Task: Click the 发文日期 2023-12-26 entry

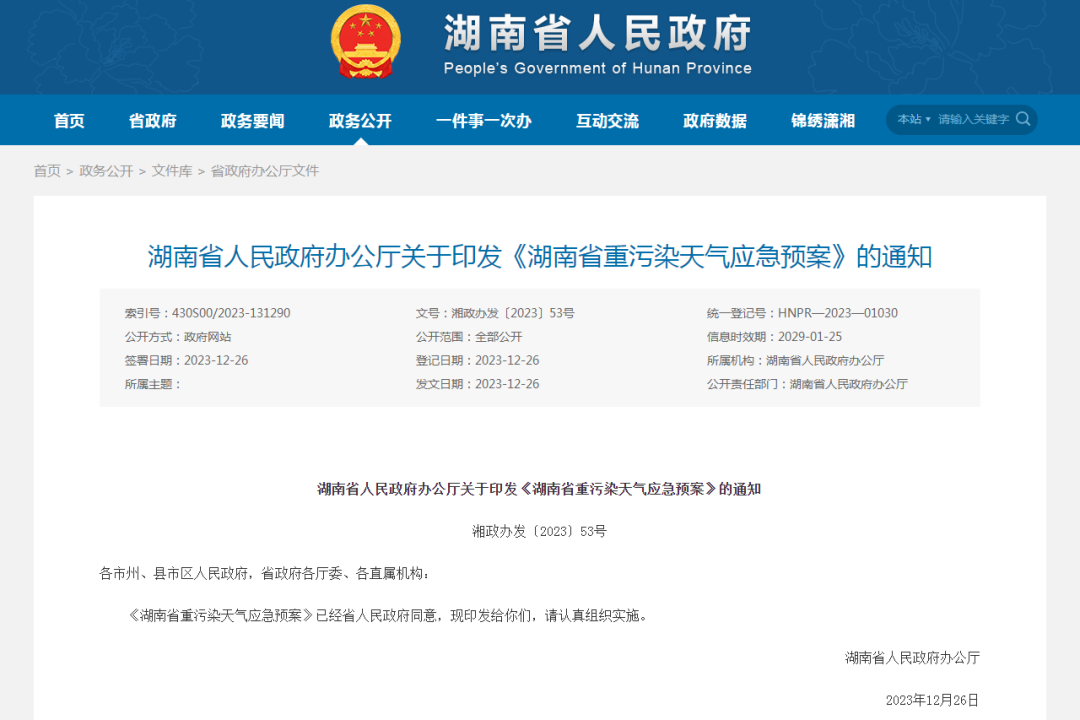Action: [477, 384]
